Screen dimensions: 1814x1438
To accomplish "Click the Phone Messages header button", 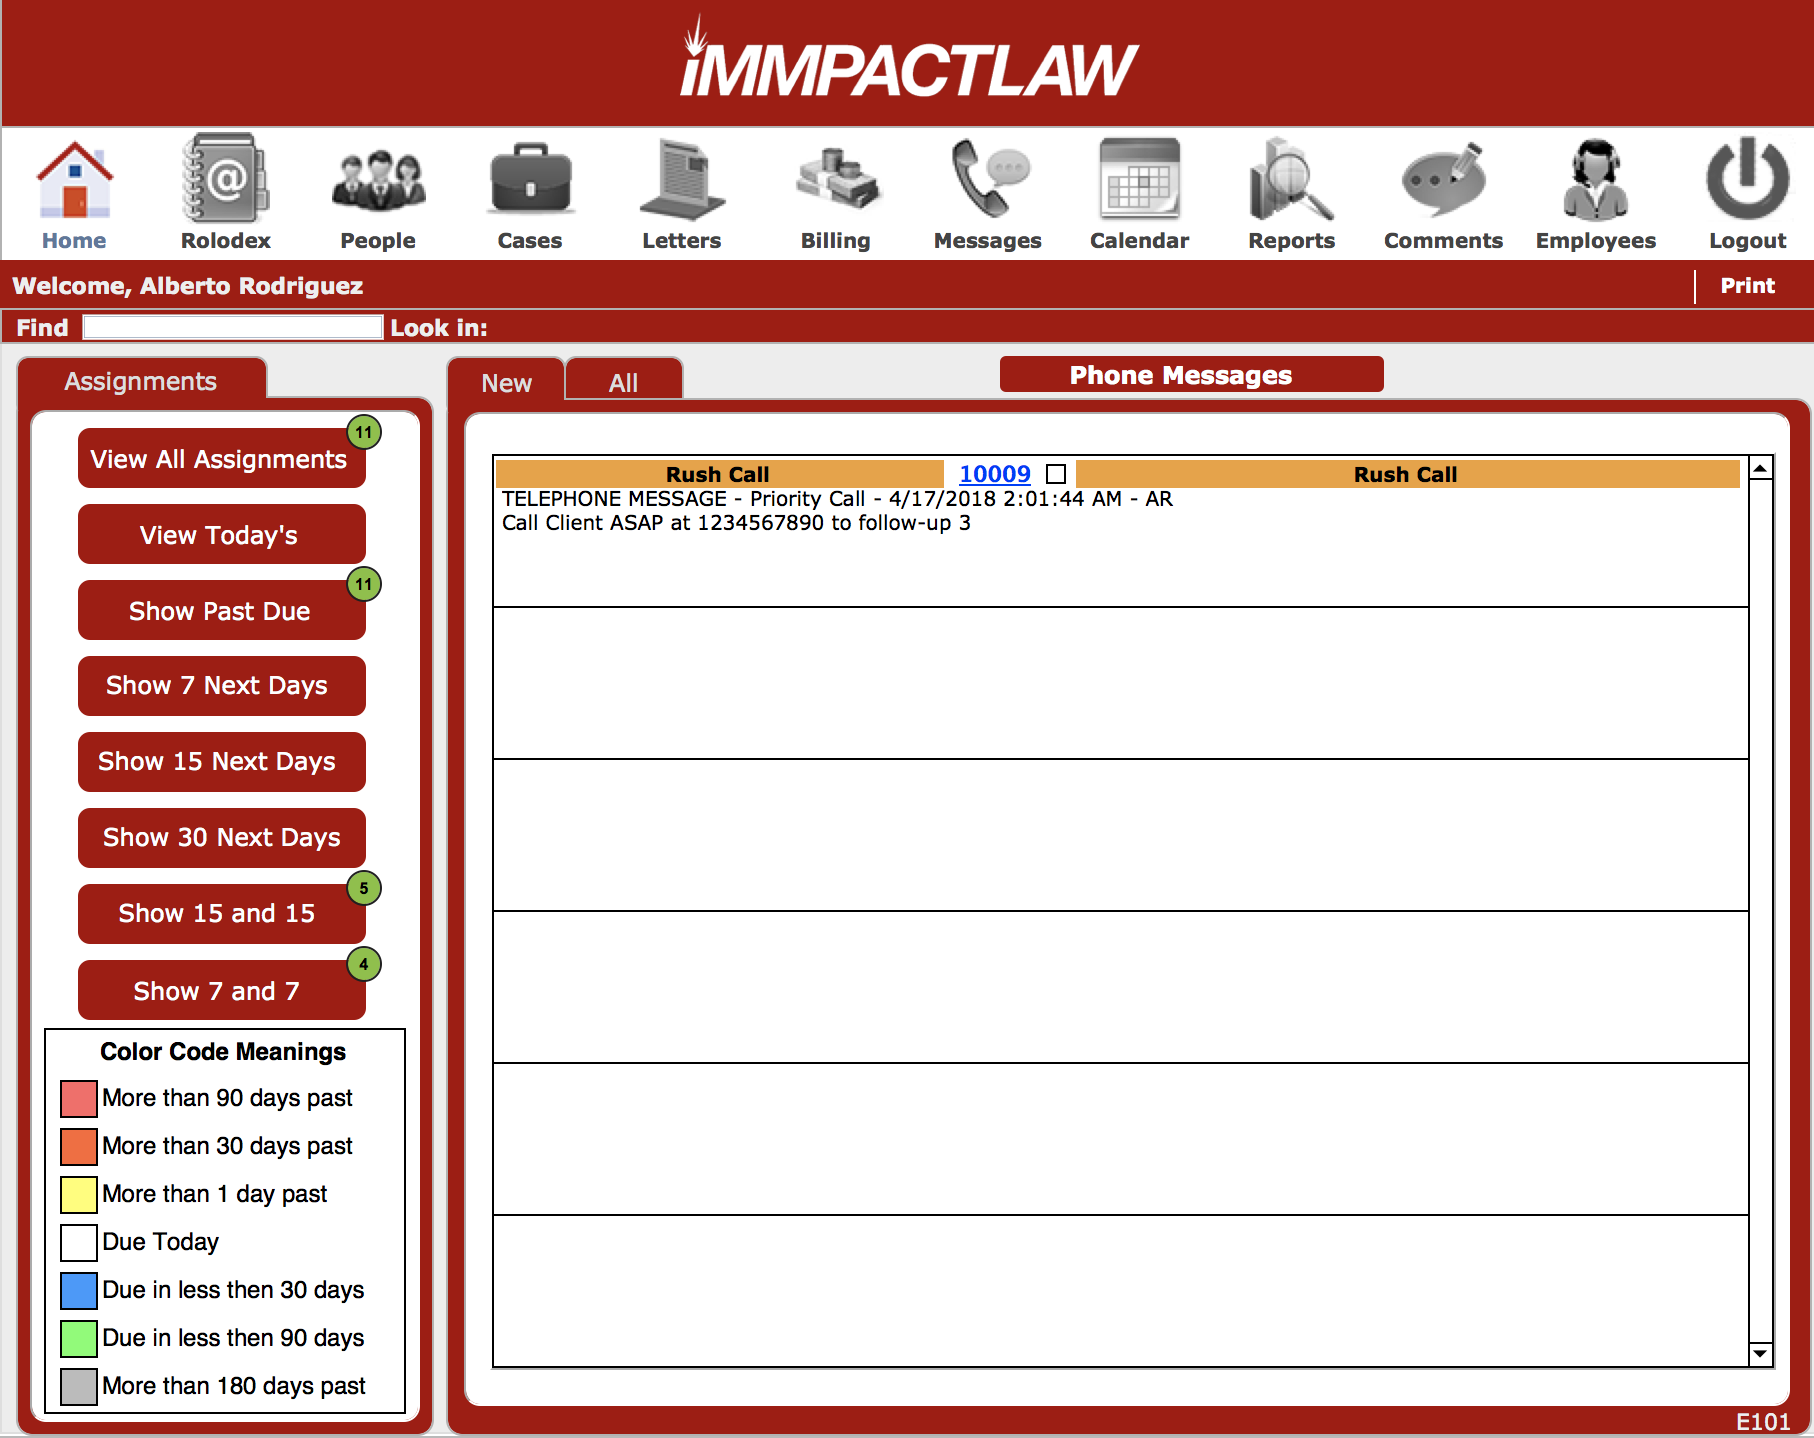I will point(1192,375).
